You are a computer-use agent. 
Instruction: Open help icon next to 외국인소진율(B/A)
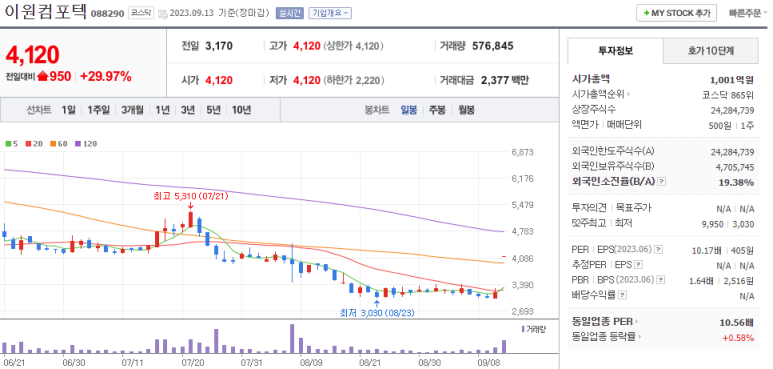662,182
